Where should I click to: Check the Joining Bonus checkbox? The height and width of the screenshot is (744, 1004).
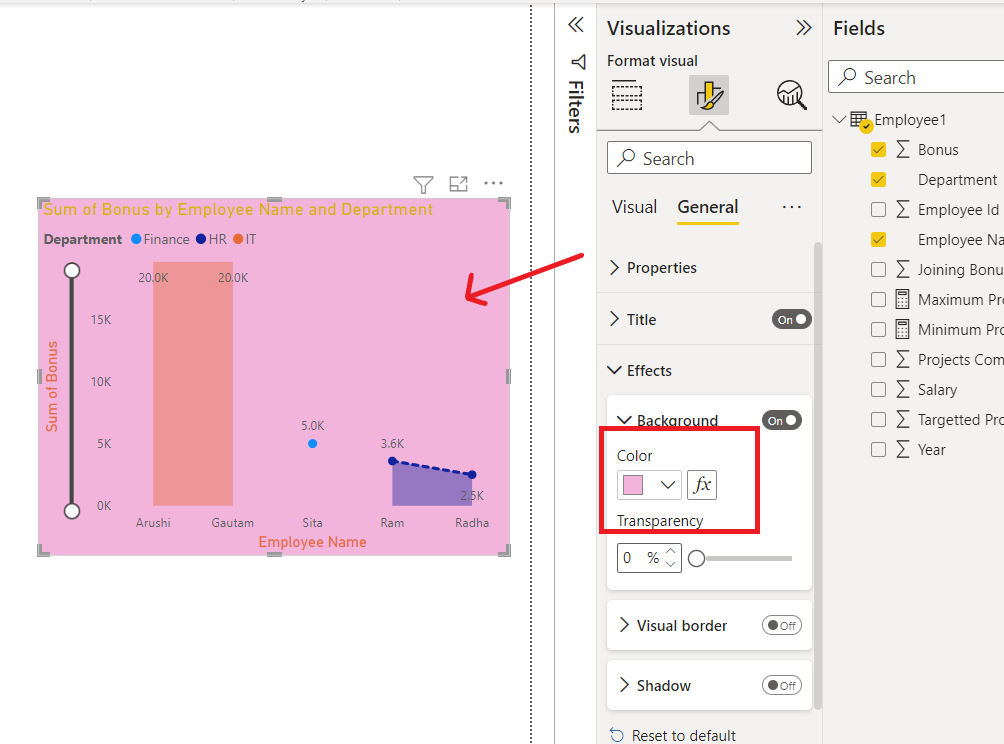pos(878,270)
